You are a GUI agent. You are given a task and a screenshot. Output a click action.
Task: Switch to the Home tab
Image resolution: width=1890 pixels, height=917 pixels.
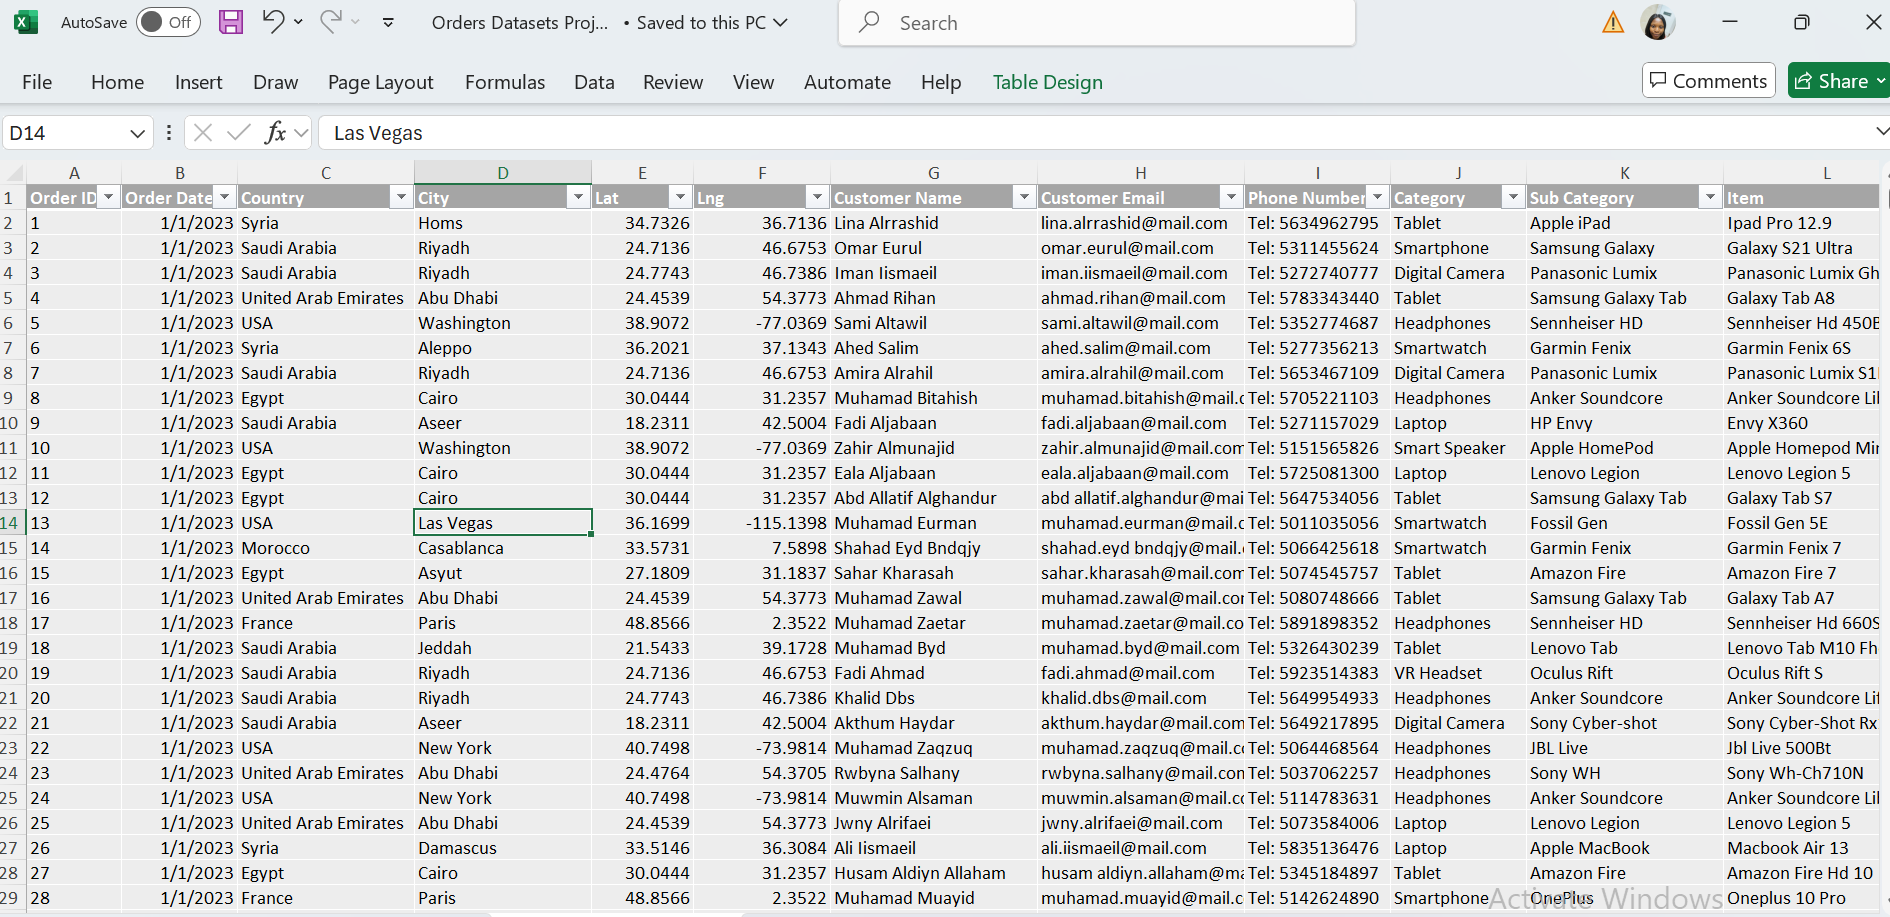click(x=117, y=82)
